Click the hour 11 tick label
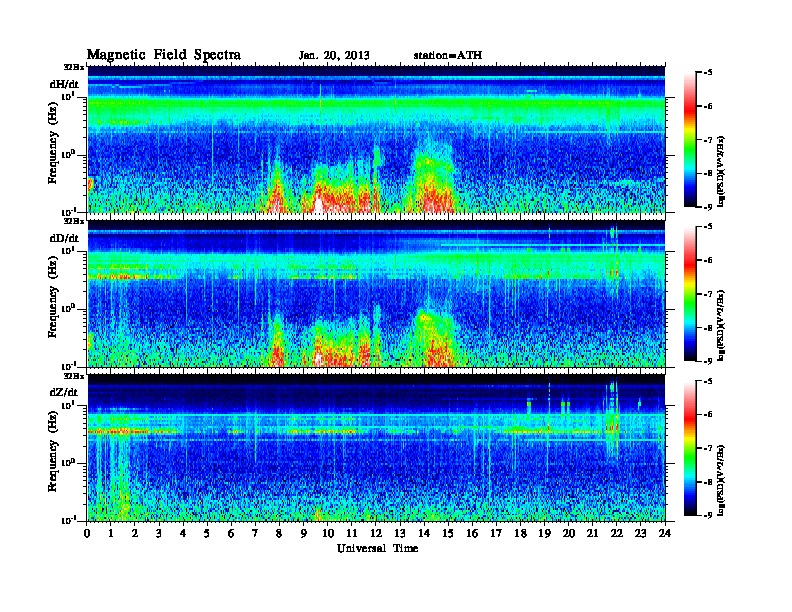 352,534
